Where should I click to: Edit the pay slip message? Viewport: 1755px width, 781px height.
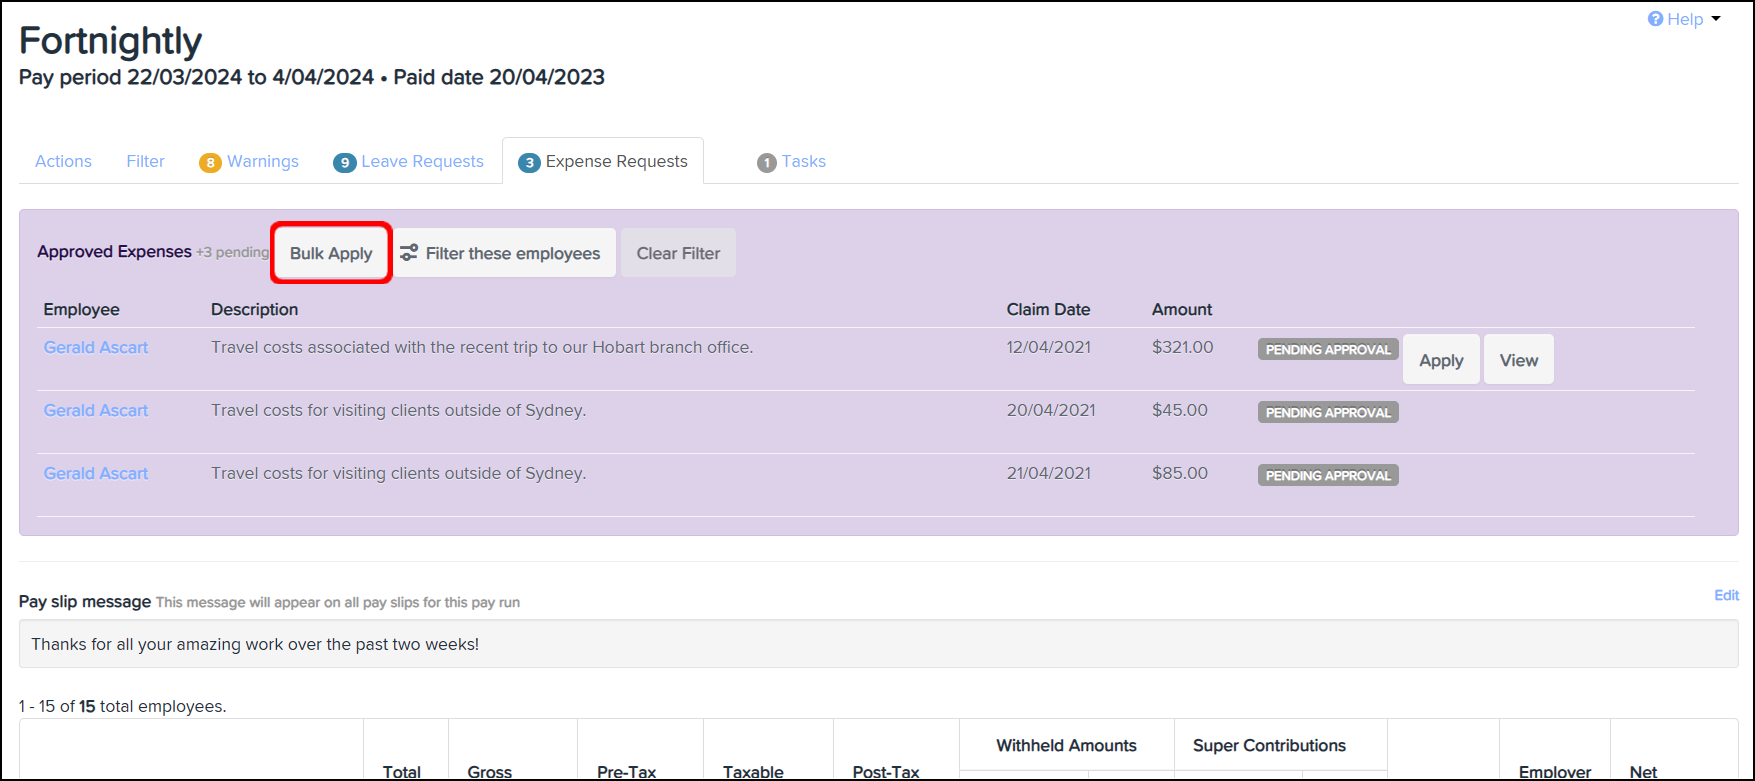1726,595
